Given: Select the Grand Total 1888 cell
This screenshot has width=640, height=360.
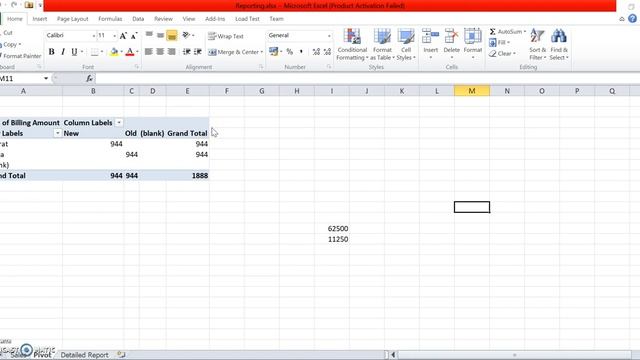Looking at the screenshot, I should [187, 176].
